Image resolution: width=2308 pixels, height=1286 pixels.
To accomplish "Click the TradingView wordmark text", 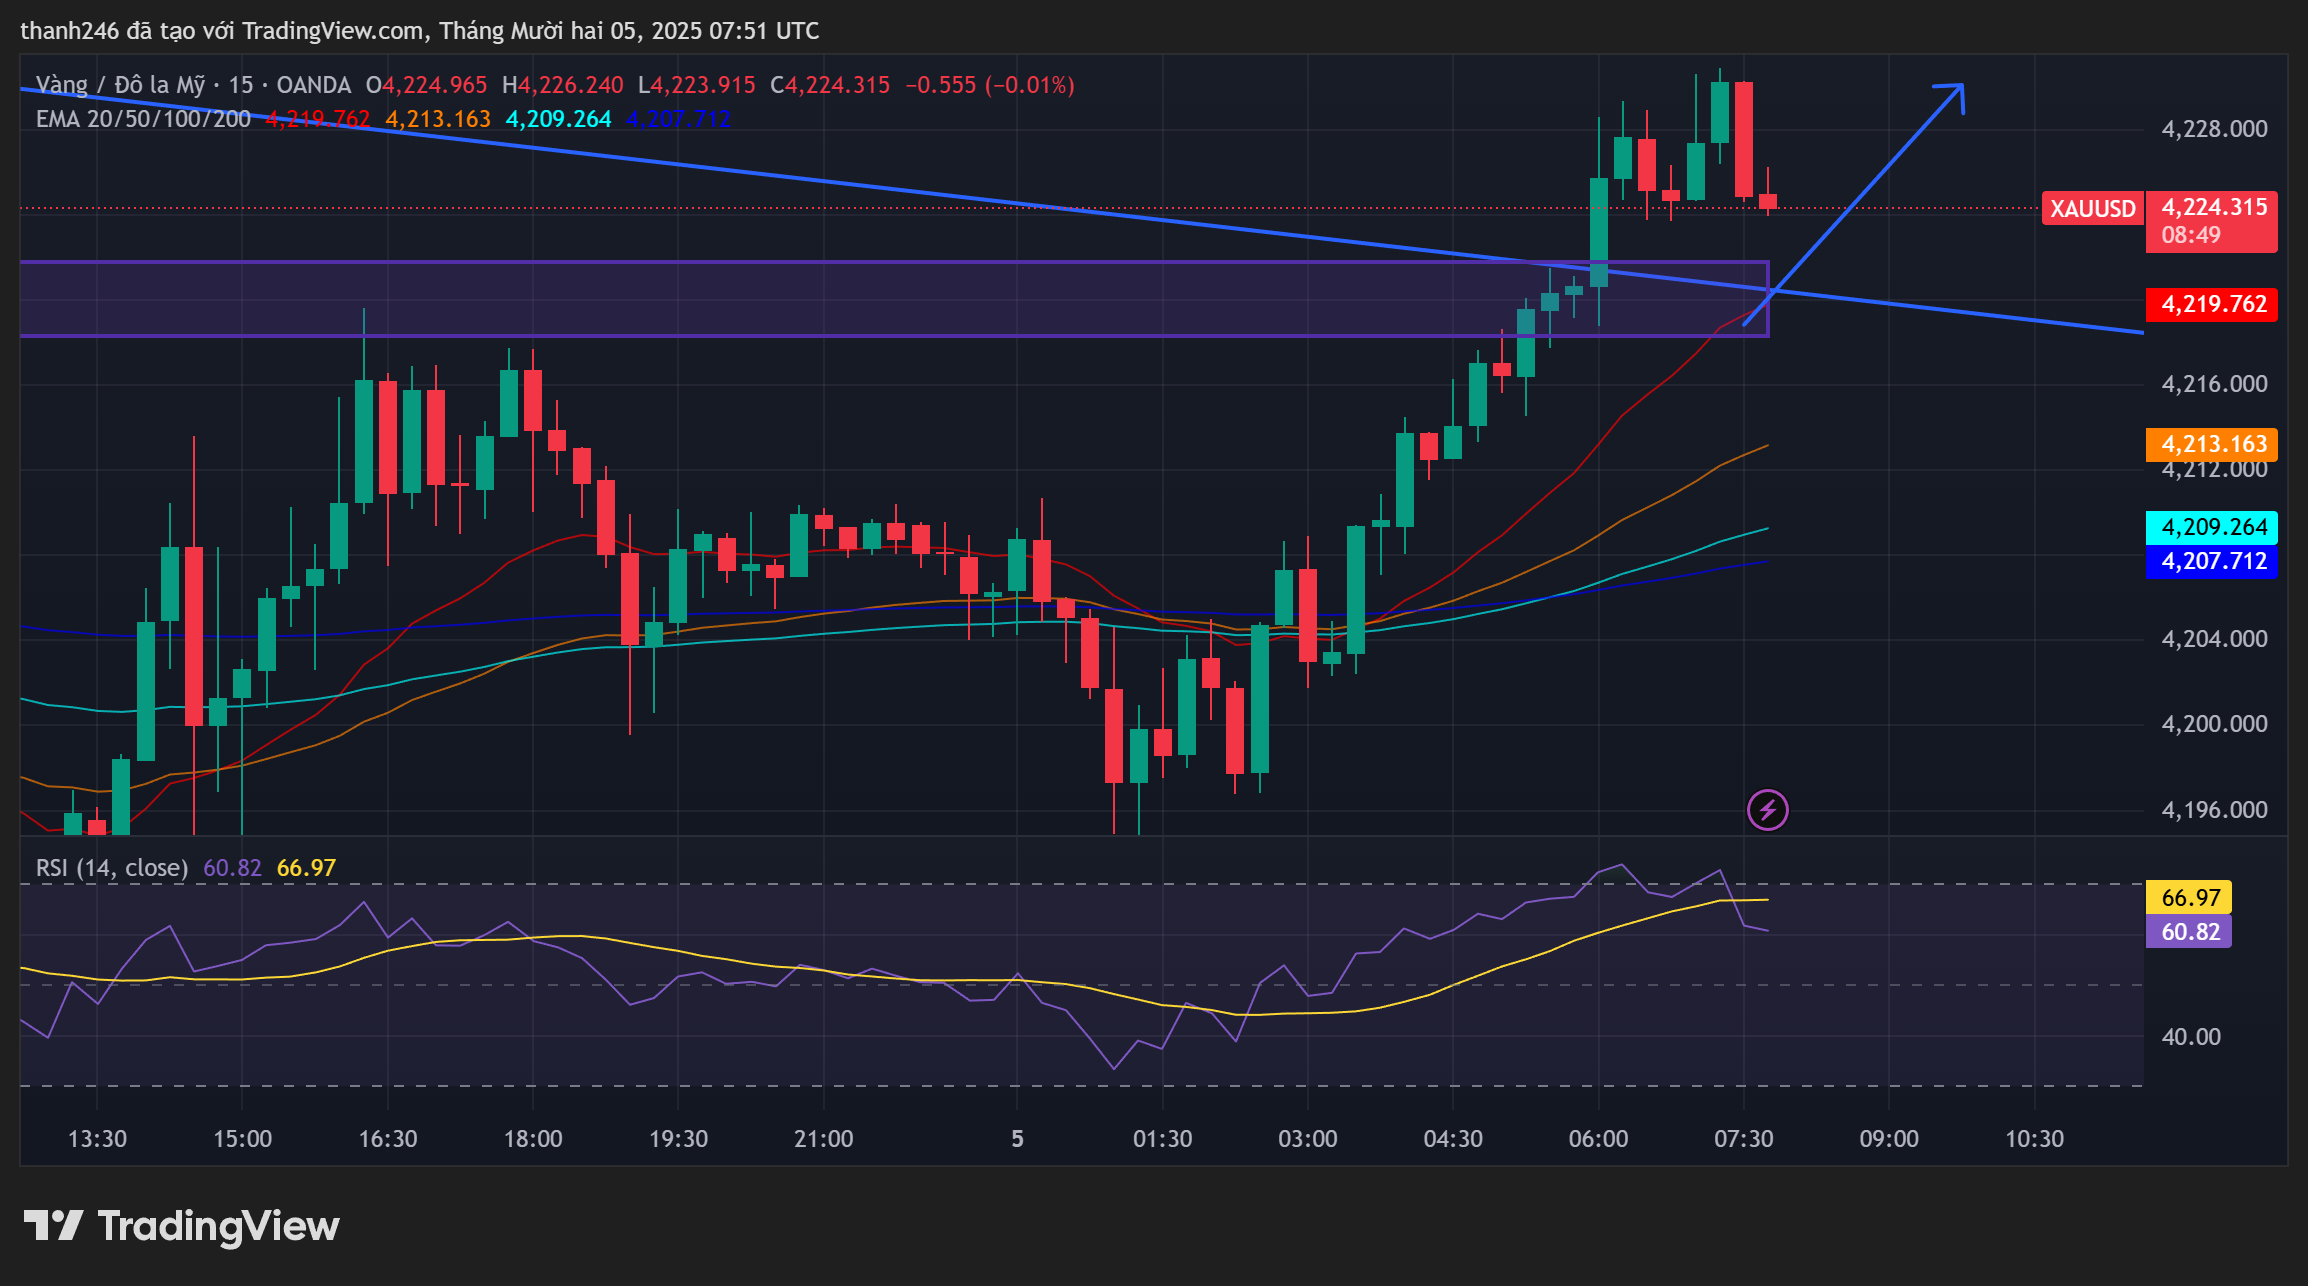I will pyautogui.click(x=218, y=1226).
